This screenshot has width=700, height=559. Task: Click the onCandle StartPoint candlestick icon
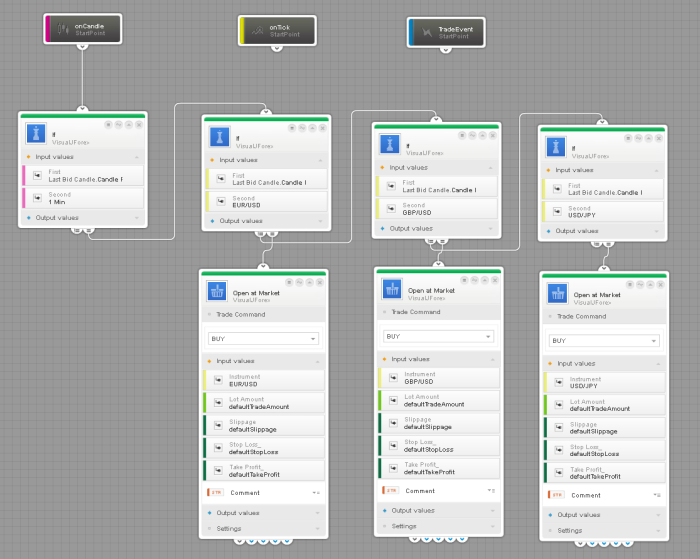point(63,30)
